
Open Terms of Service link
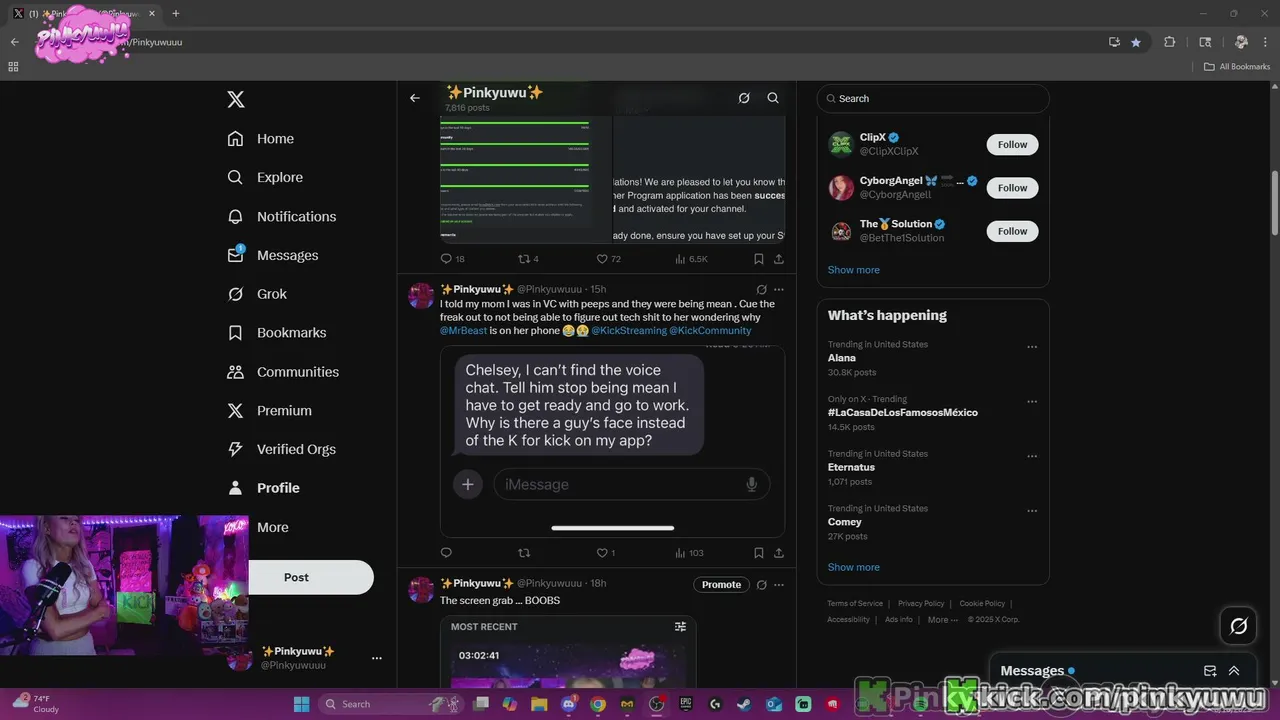click(x=855, y=604)
